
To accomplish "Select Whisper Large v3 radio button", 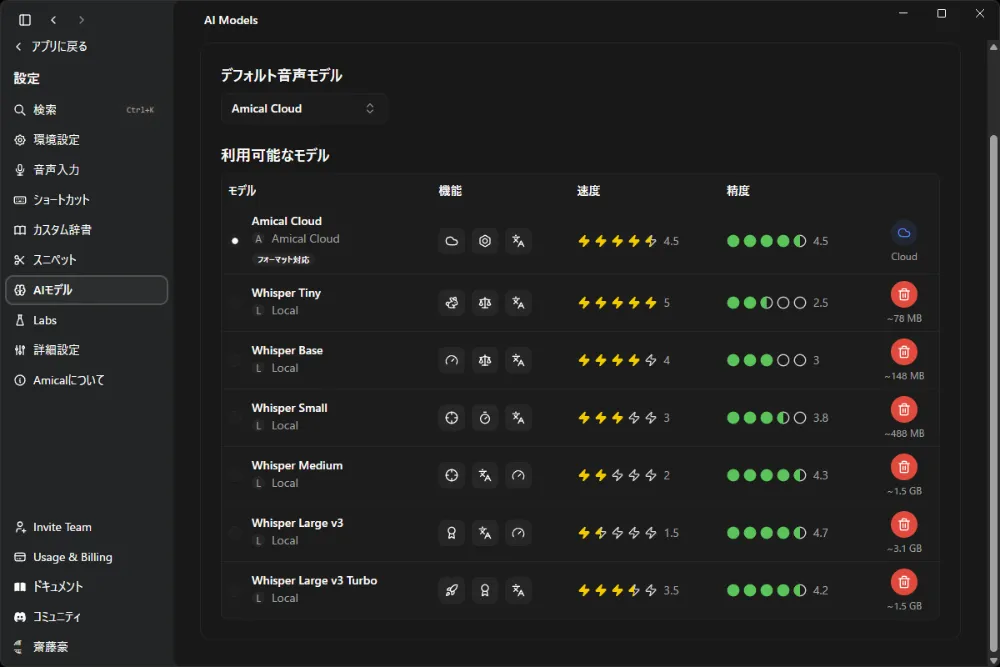I will point(235,532).
